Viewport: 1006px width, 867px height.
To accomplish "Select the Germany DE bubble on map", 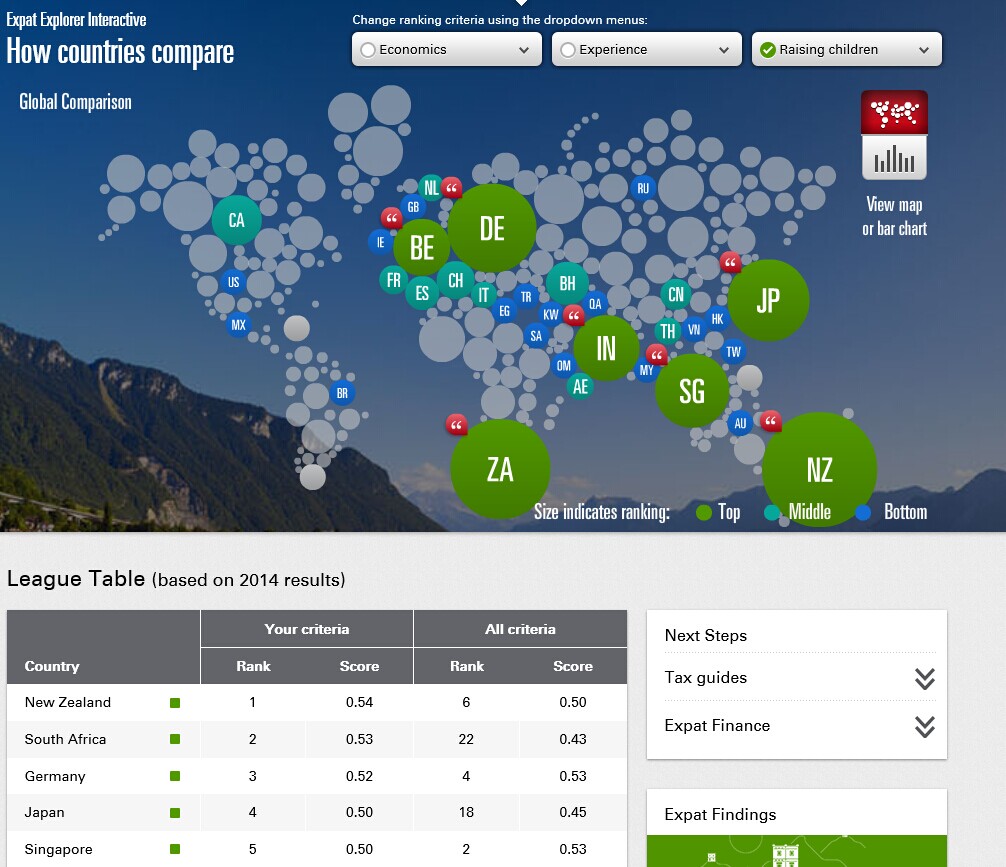I will (x=491, y=228).
